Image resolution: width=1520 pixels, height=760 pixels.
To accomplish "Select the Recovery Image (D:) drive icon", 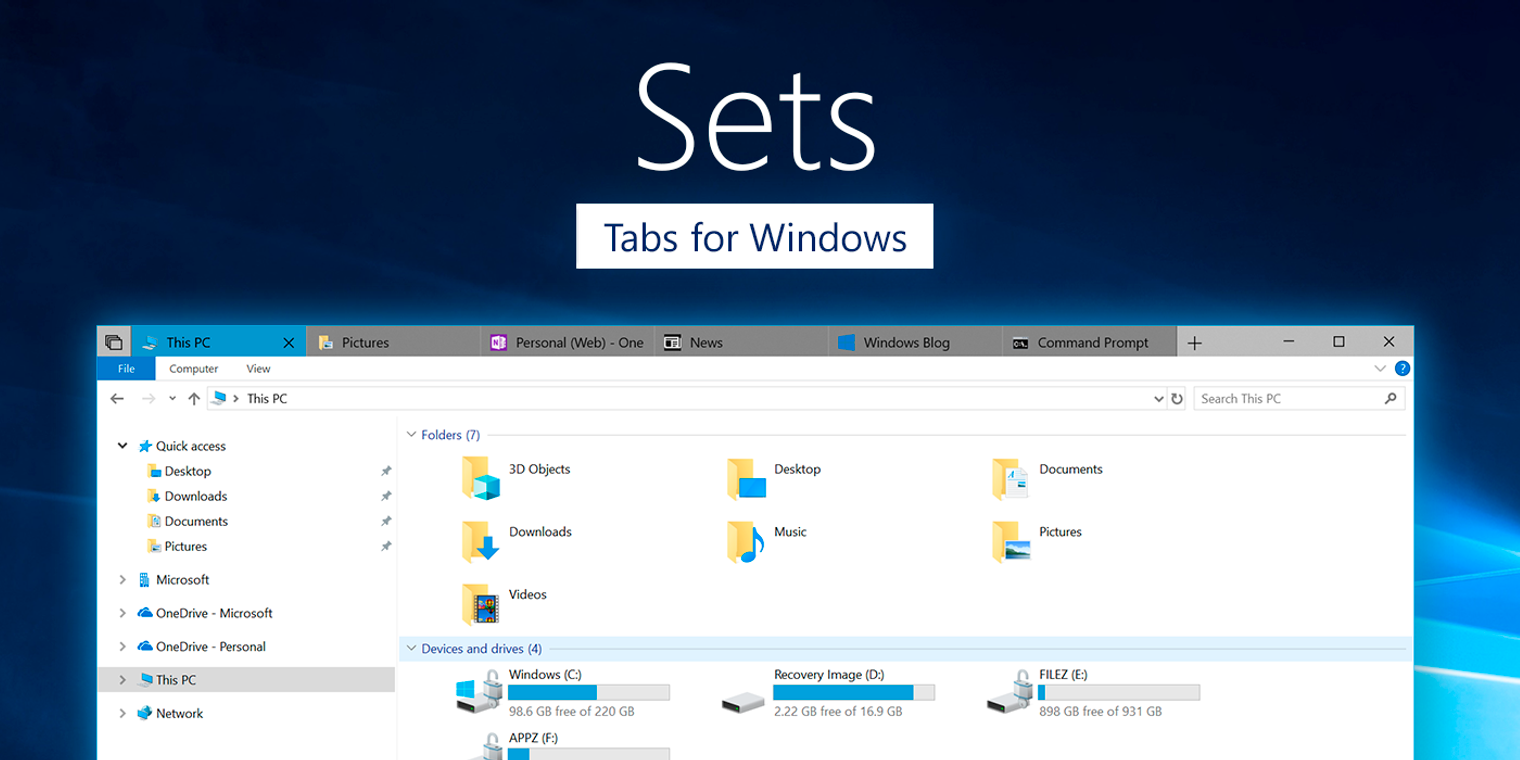I will (743, 702).
